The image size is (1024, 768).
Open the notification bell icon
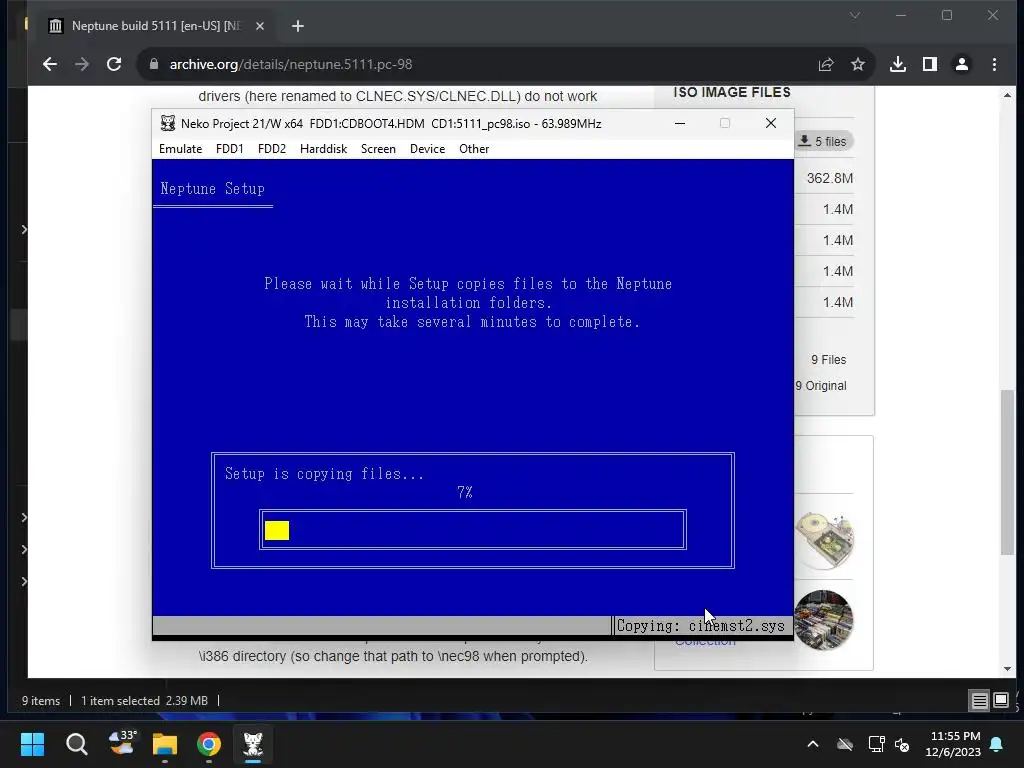click(997, 744)
